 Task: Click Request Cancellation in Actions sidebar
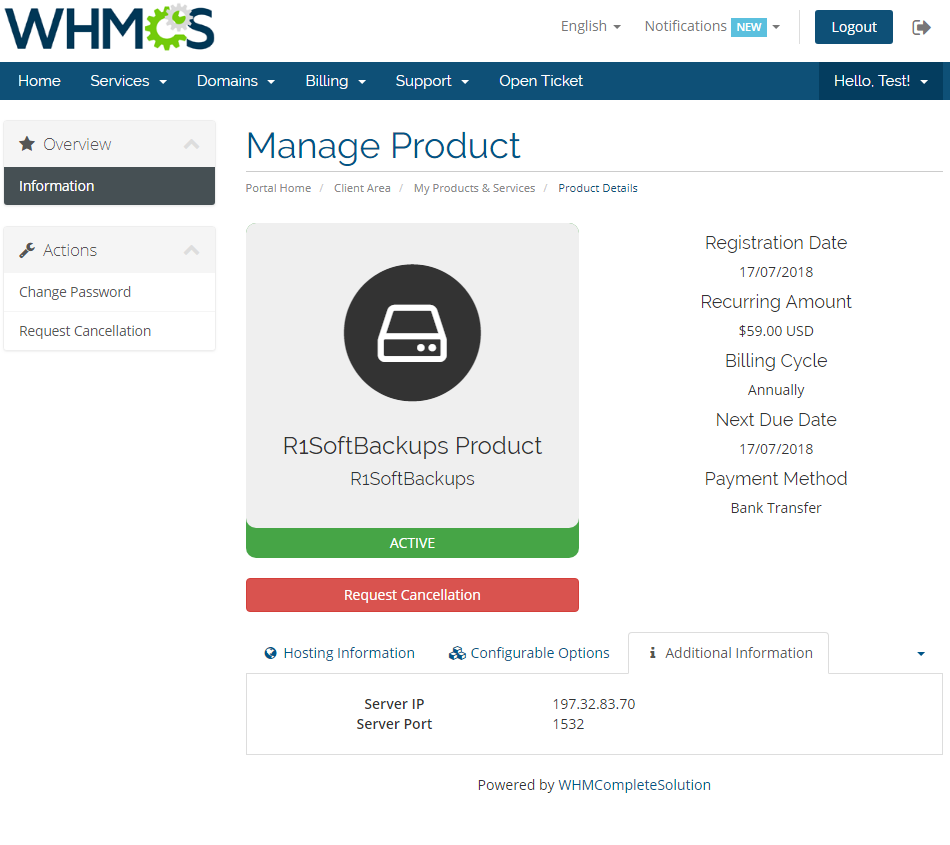click(109, 331)
